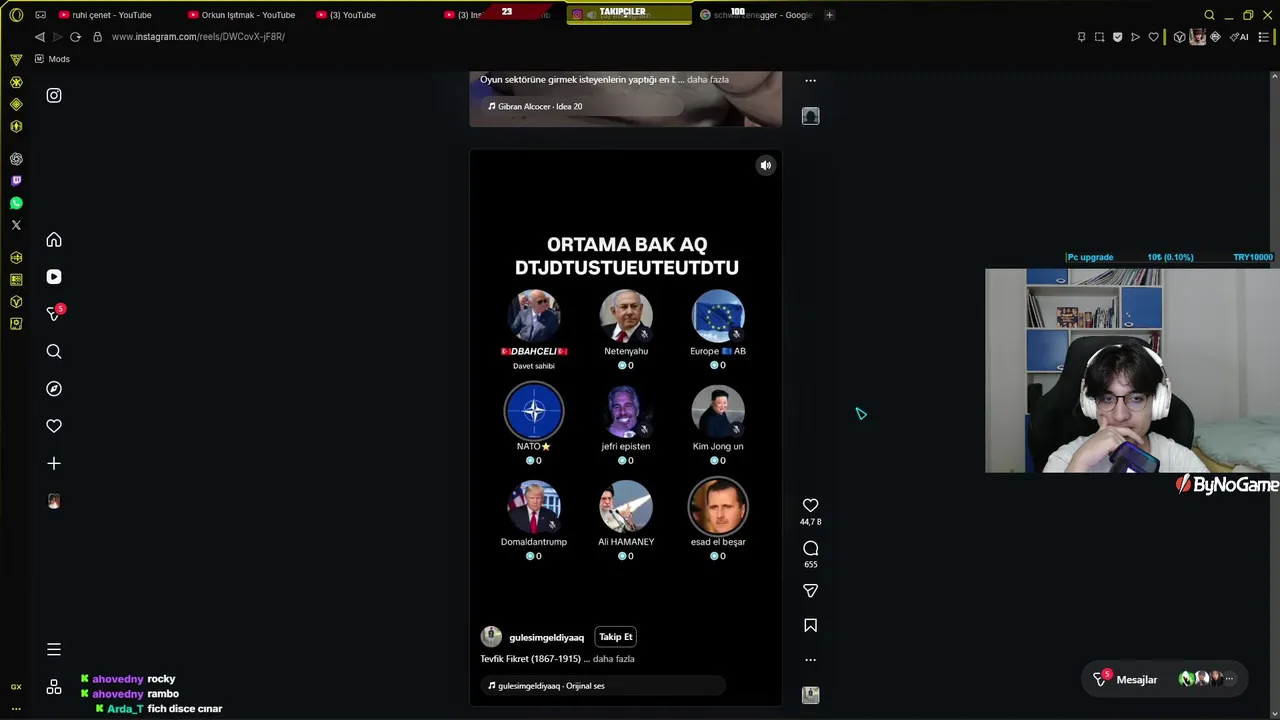Viewport: 1280px width, 720px height.
Task: Open workspaces icon beside Opera logo
Action: 41,15
